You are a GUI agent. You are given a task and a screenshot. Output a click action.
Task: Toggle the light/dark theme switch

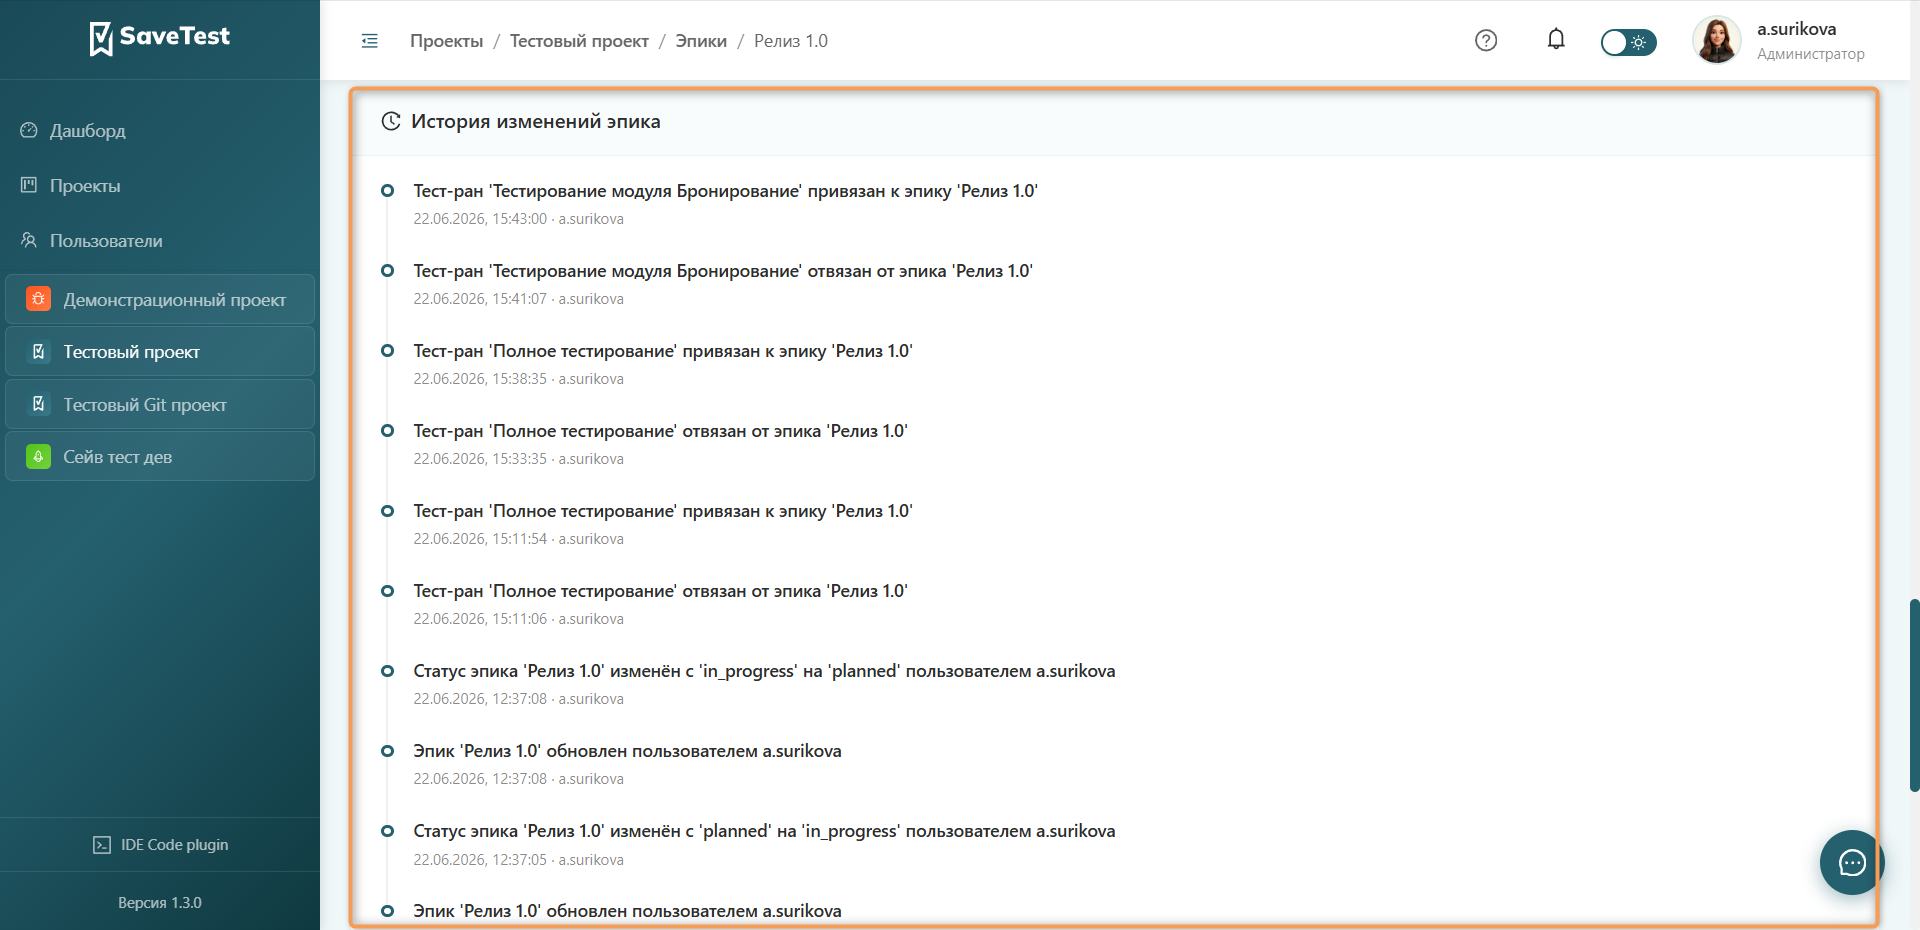tap(1628, 42)
